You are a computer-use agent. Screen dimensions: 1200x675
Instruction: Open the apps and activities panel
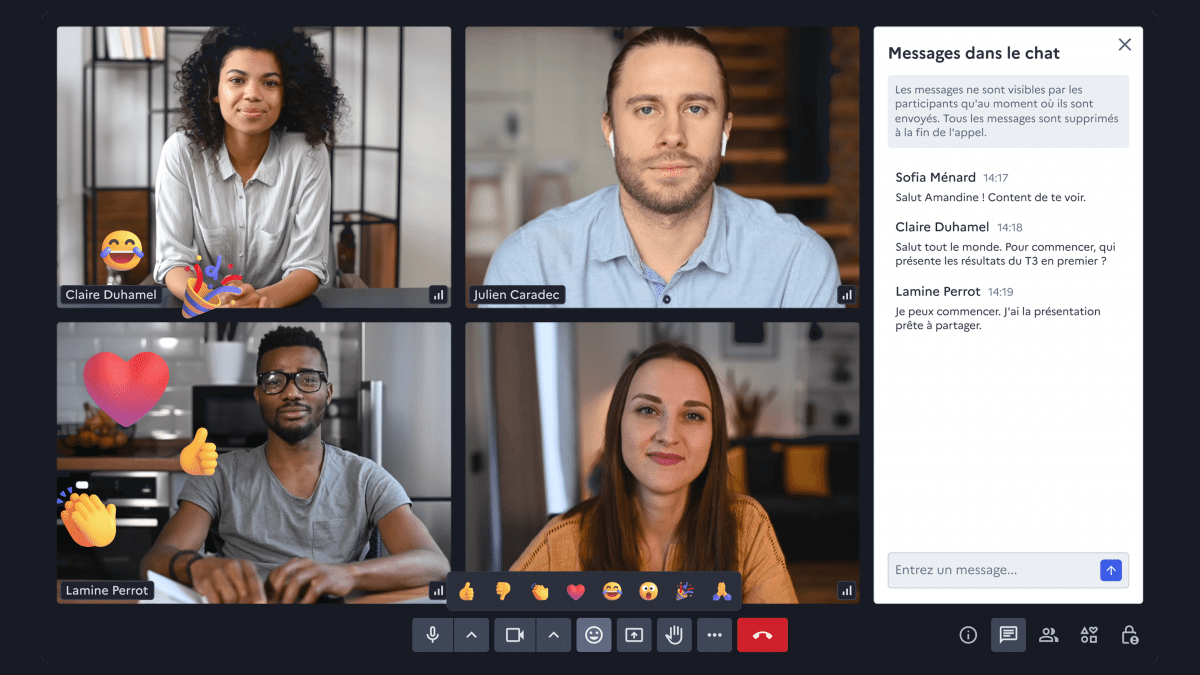(x=1088, y=635)
